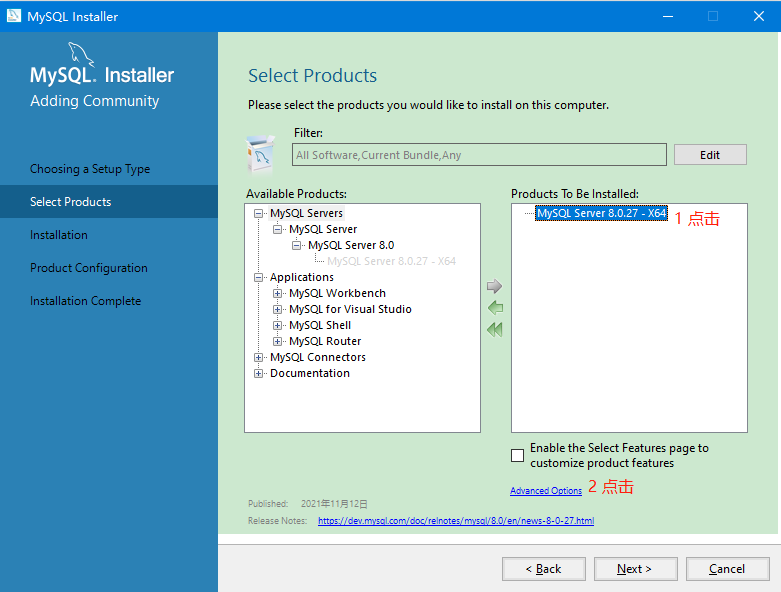Expand the MySQL Connectors node
This screenshot has width=781, height=592.
tap(258, 357)
